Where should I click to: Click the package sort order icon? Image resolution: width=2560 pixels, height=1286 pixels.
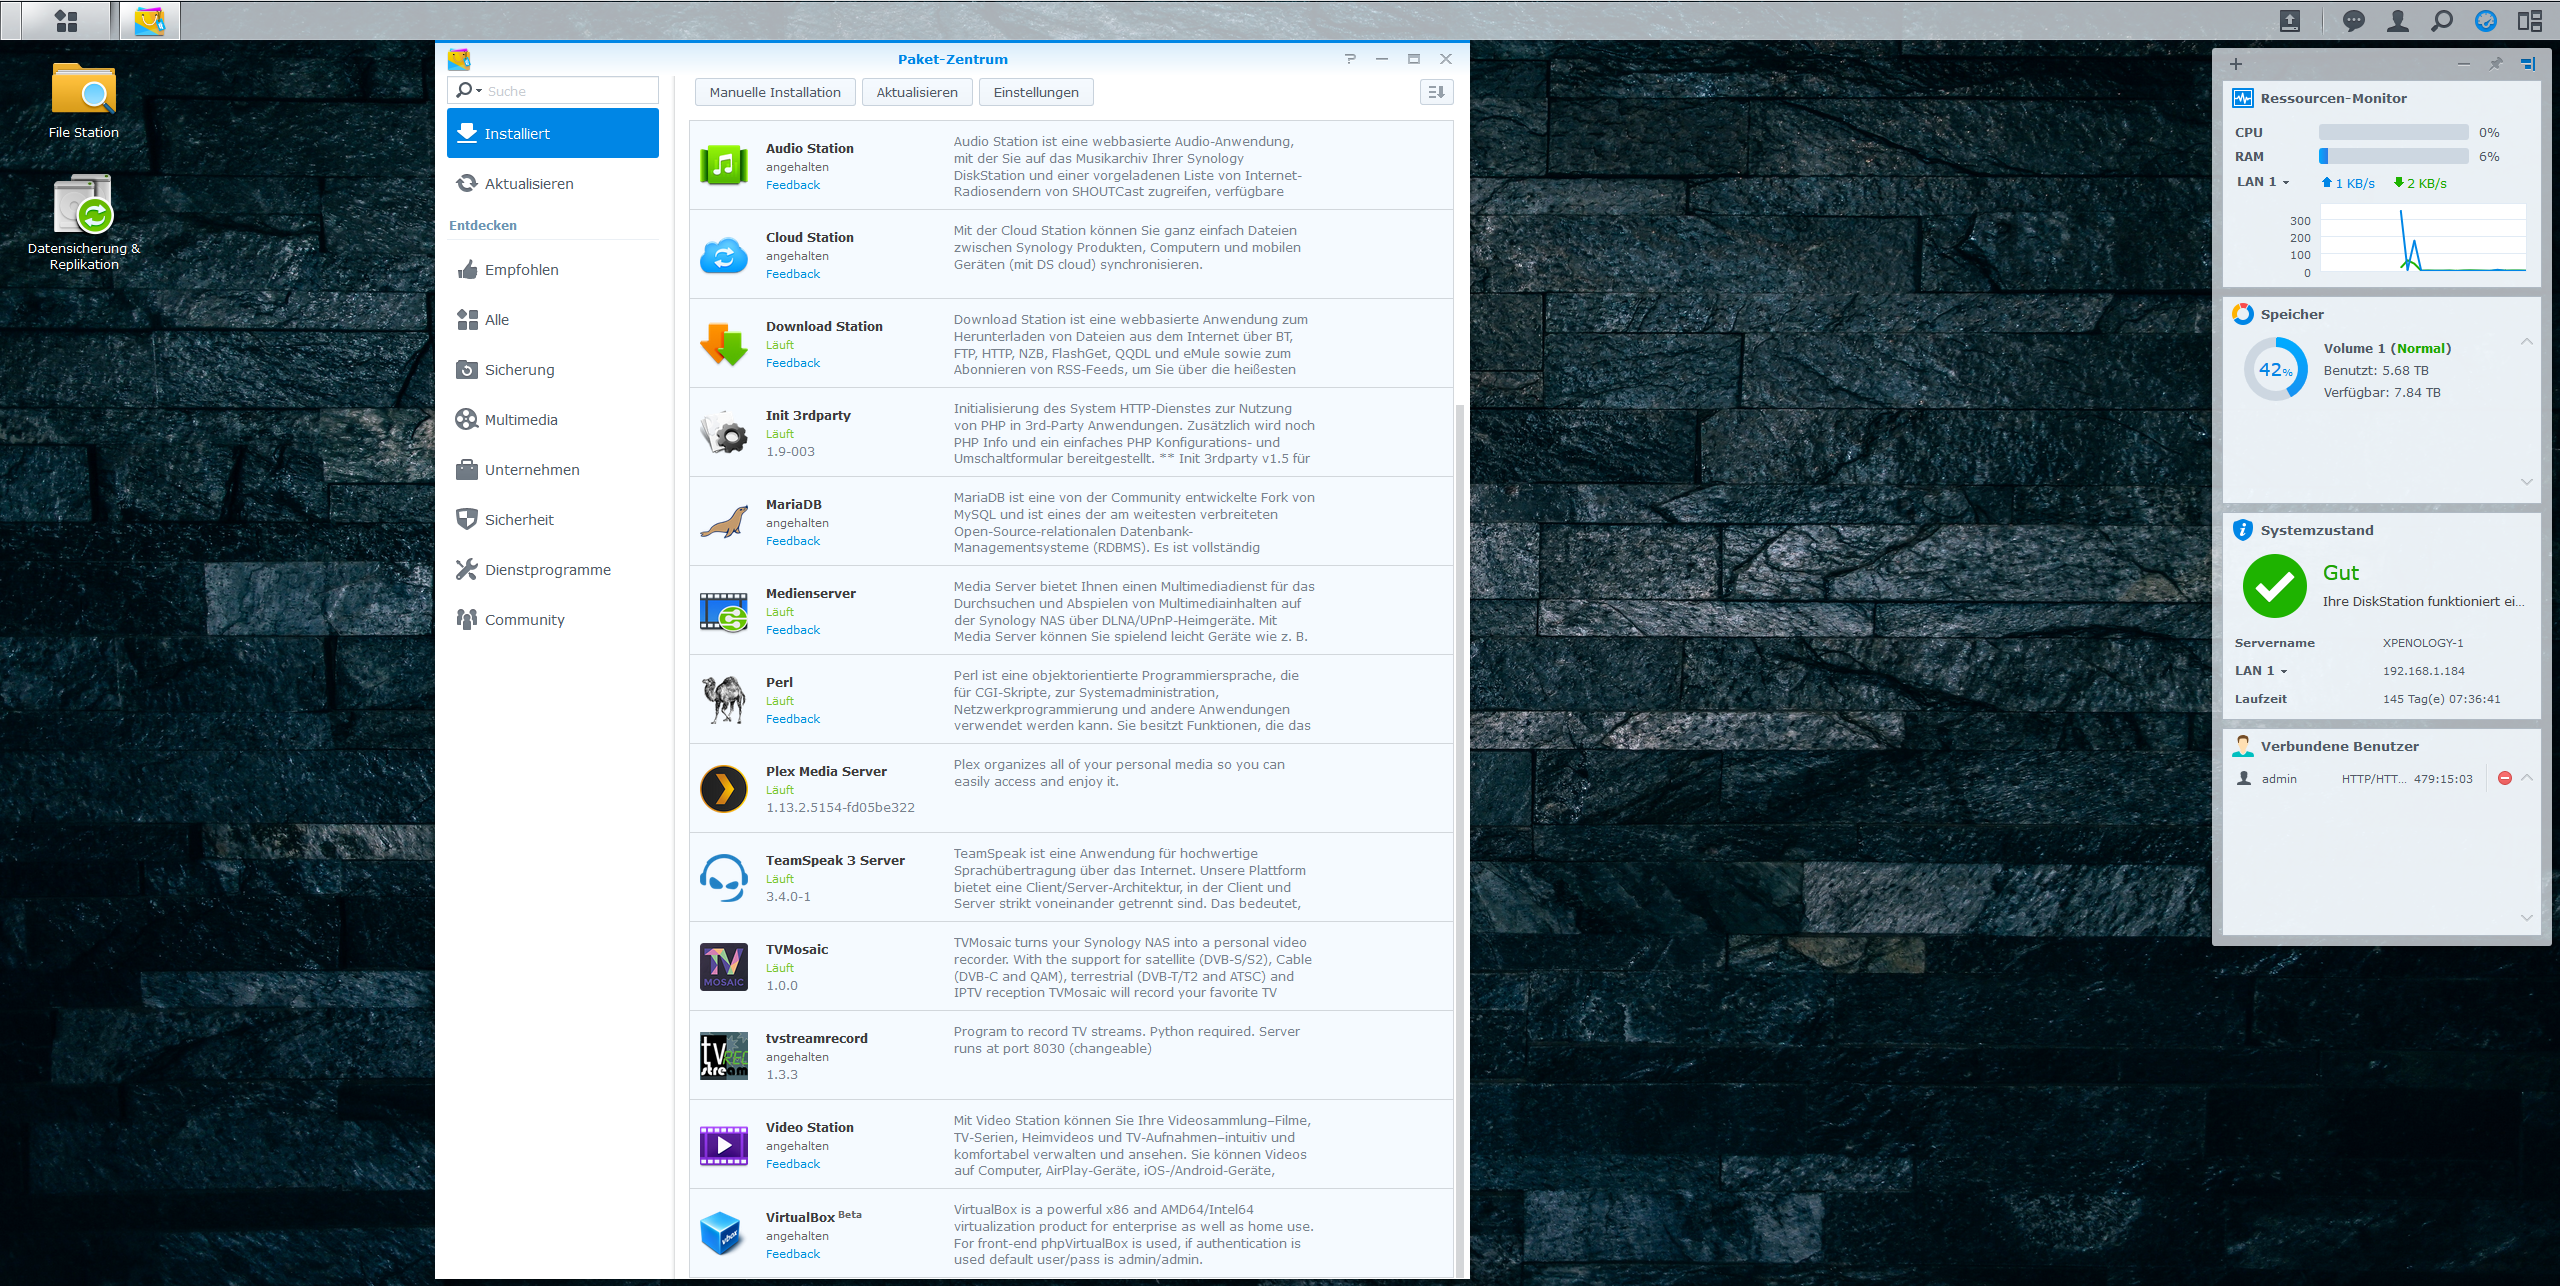pos(1436,92)
